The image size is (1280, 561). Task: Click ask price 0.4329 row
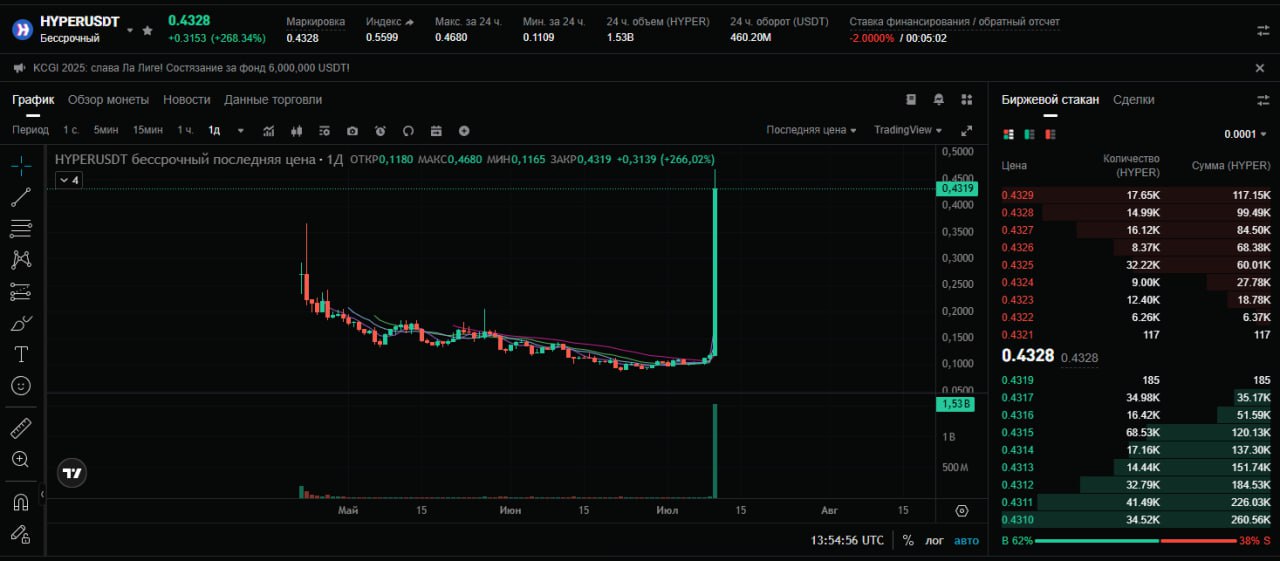pos(1135,195)
